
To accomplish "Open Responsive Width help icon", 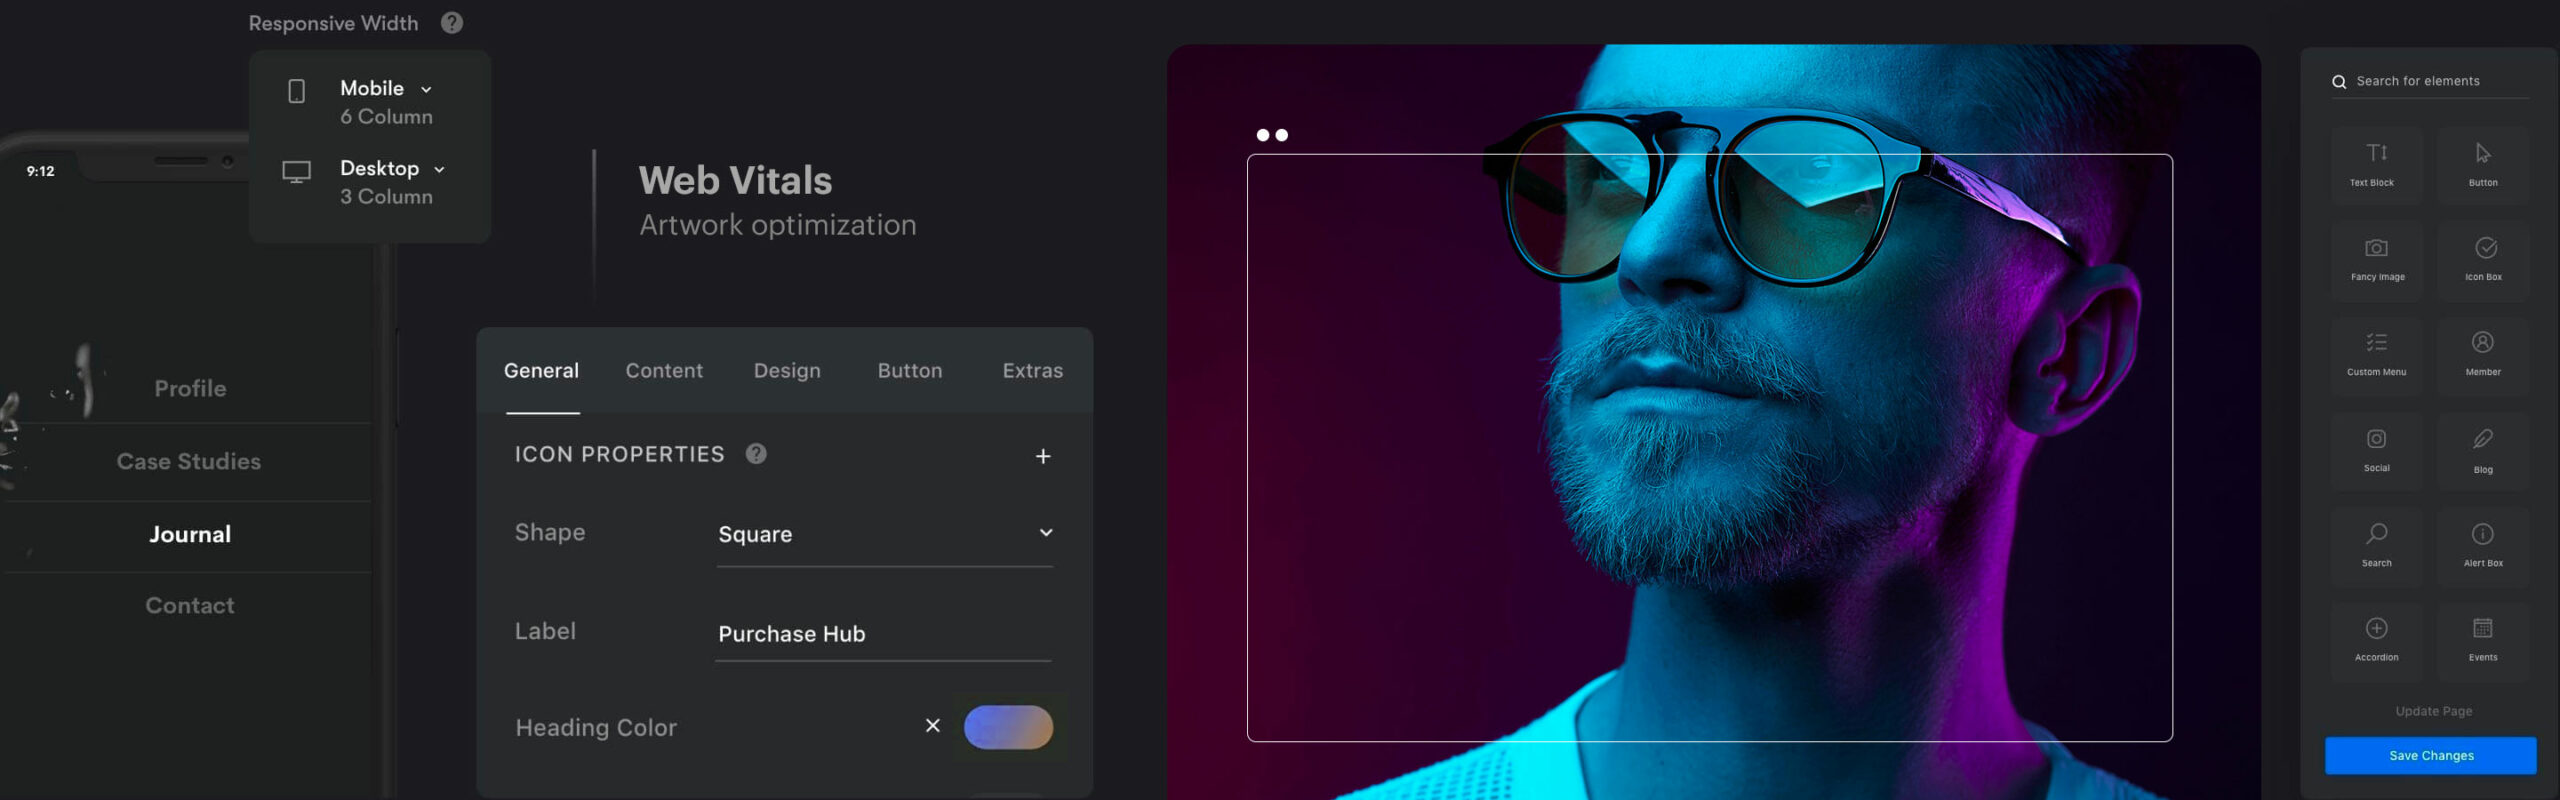I will click(452, 23).
